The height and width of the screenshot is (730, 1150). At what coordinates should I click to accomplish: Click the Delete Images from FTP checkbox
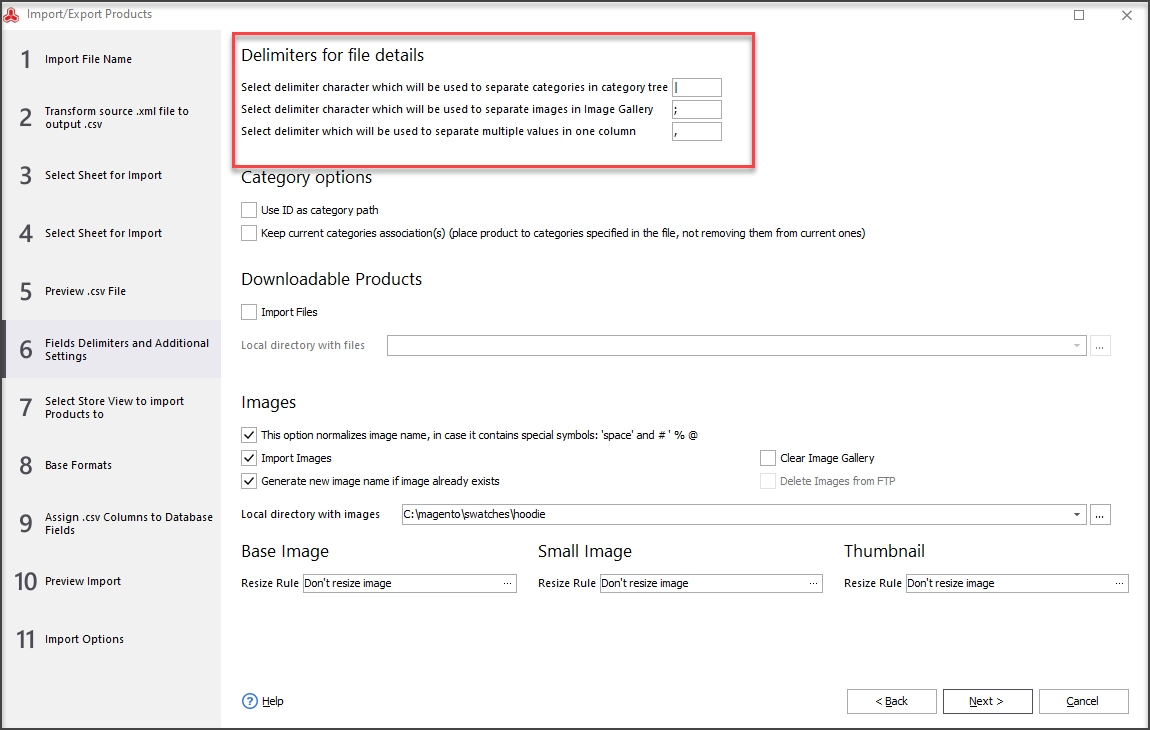768,481
